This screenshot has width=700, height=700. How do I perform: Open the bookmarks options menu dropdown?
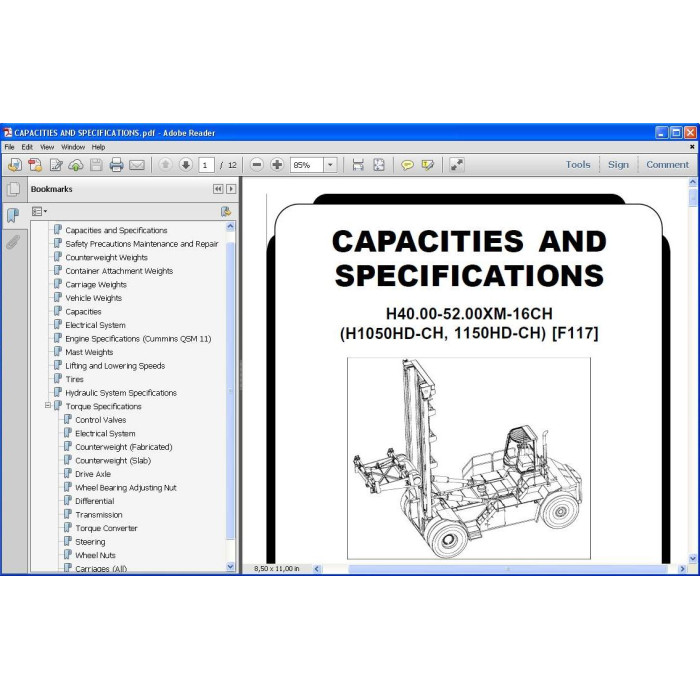click(39, 212)
